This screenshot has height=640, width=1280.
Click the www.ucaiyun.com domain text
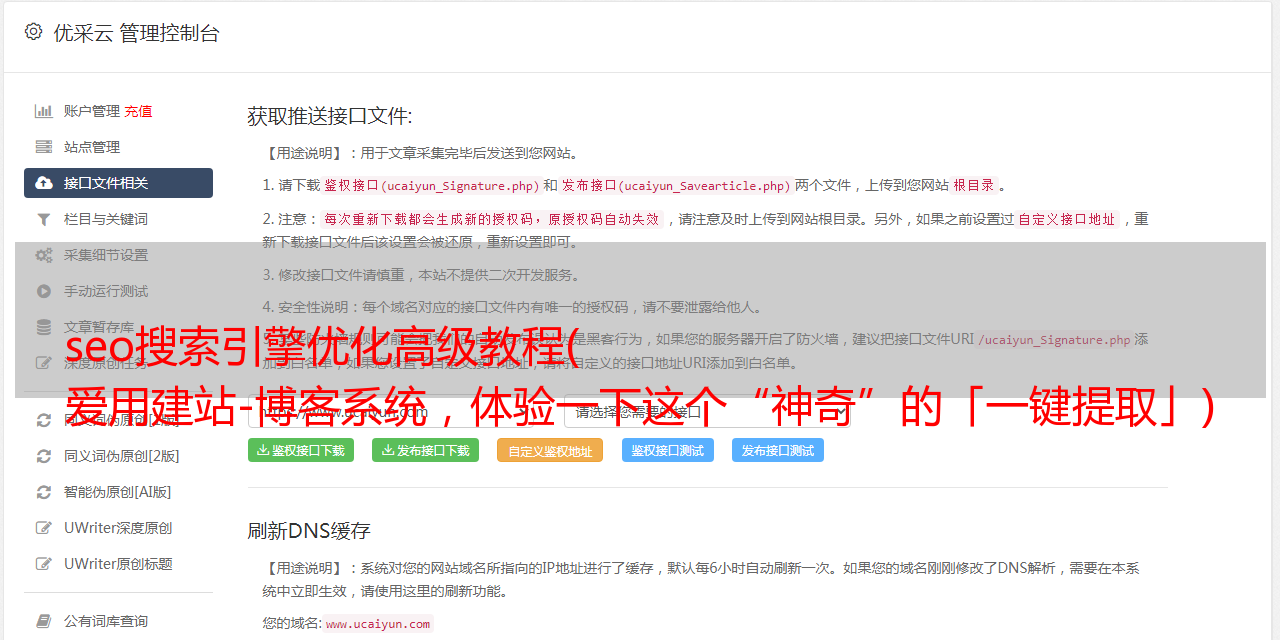[378, 623]
